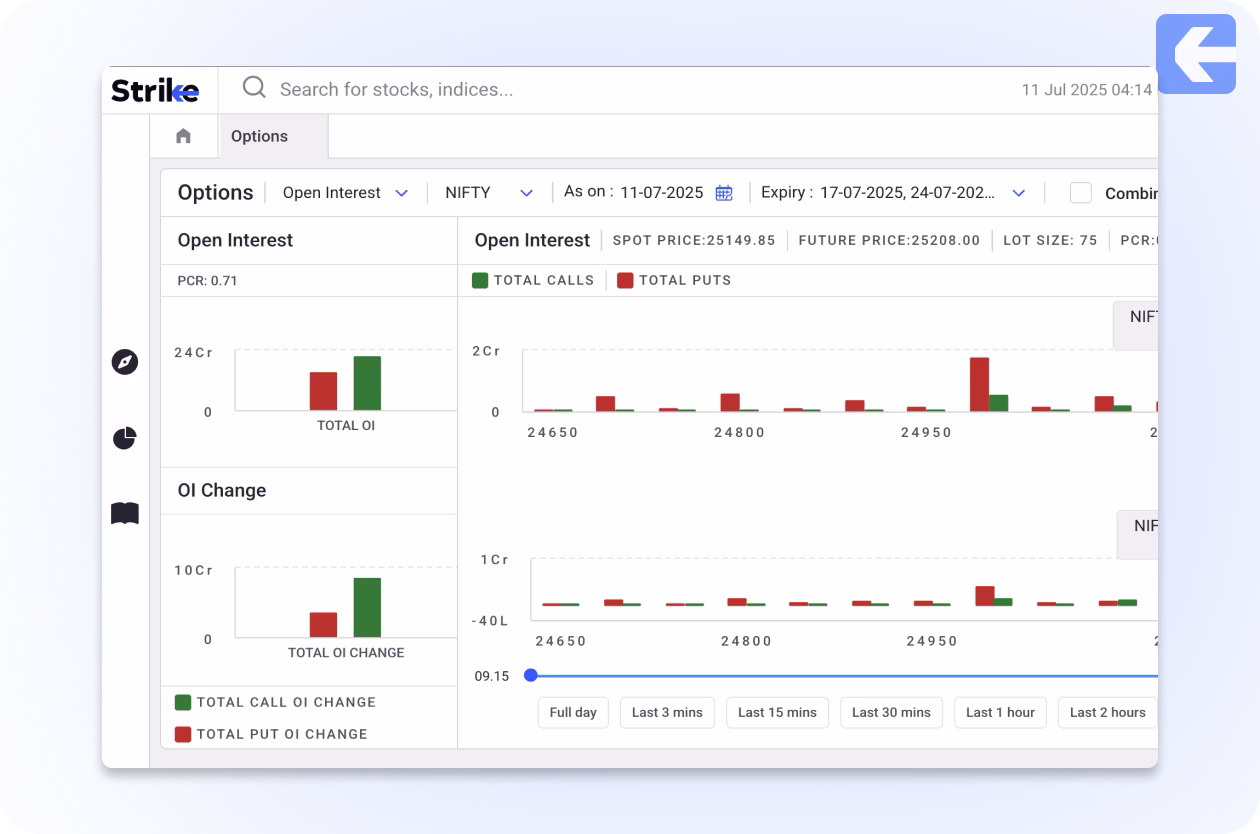
Task: Select the Last 15 mins range
Action: (777, 712)
